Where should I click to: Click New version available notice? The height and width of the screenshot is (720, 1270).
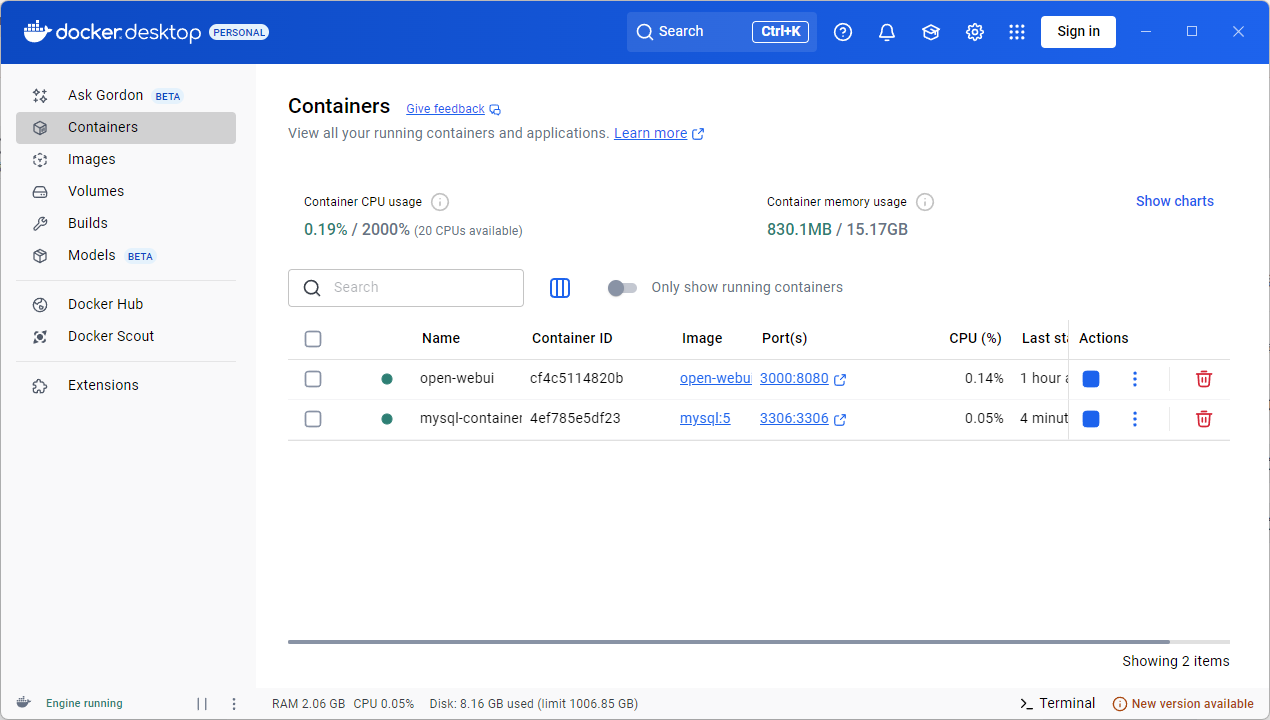point(1183,704)
